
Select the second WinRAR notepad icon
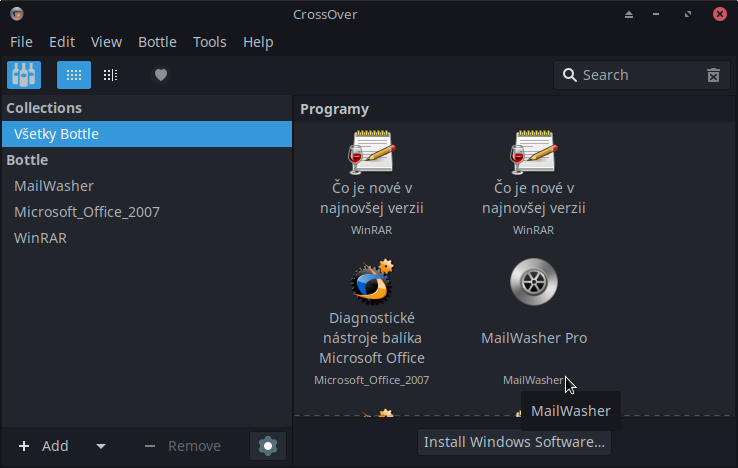coord(534,152)
